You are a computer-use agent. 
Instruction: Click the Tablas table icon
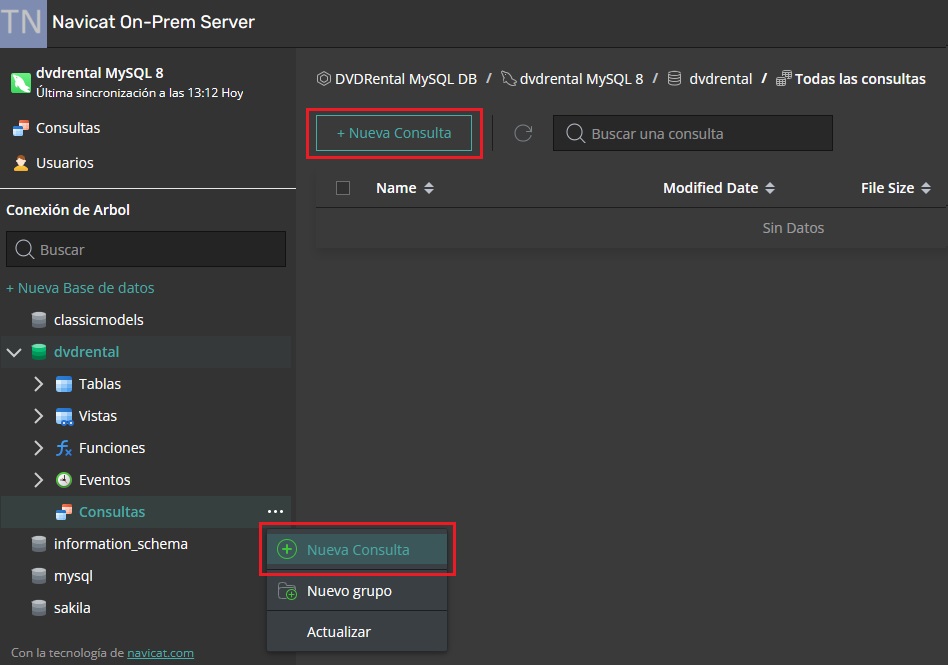(x=63, y=384)
